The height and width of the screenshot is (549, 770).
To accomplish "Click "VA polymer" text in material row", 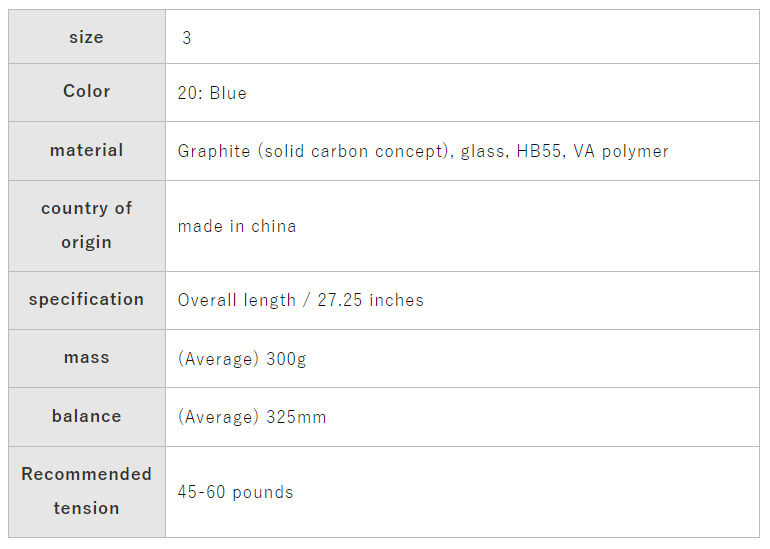I will pyautogui.click(x=620, y=151).
